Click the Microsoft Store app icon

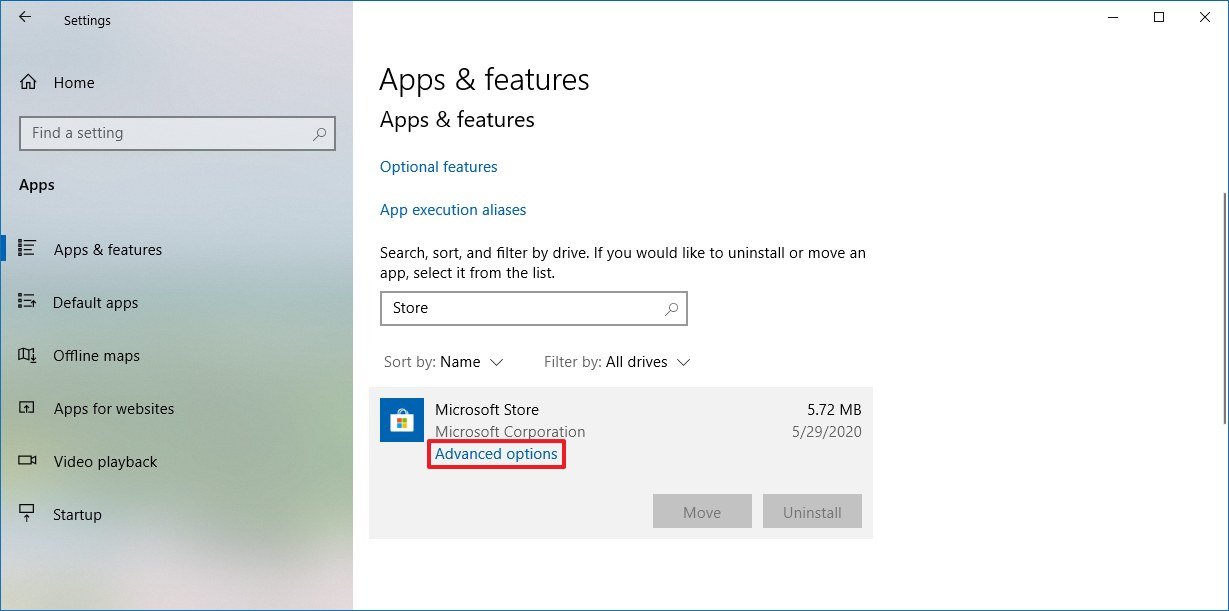coord(402,420)
